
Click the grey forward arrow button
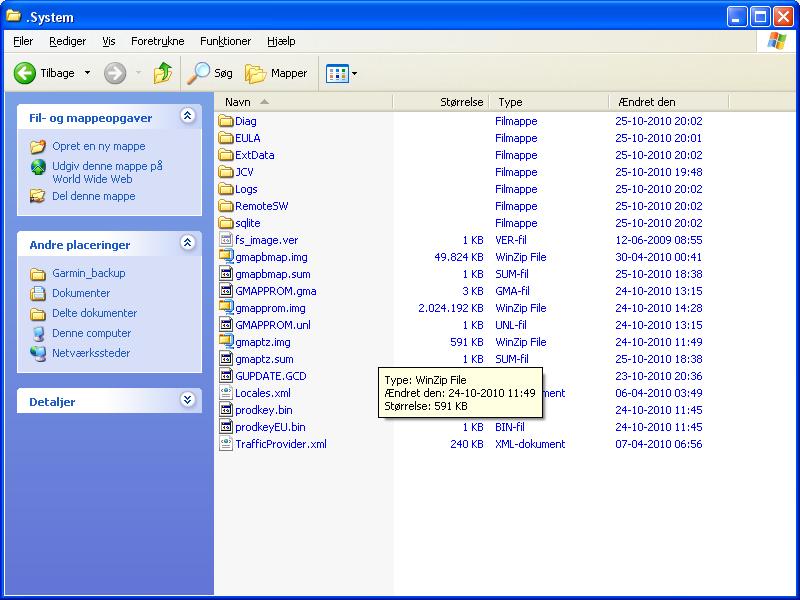coord(115,73)
